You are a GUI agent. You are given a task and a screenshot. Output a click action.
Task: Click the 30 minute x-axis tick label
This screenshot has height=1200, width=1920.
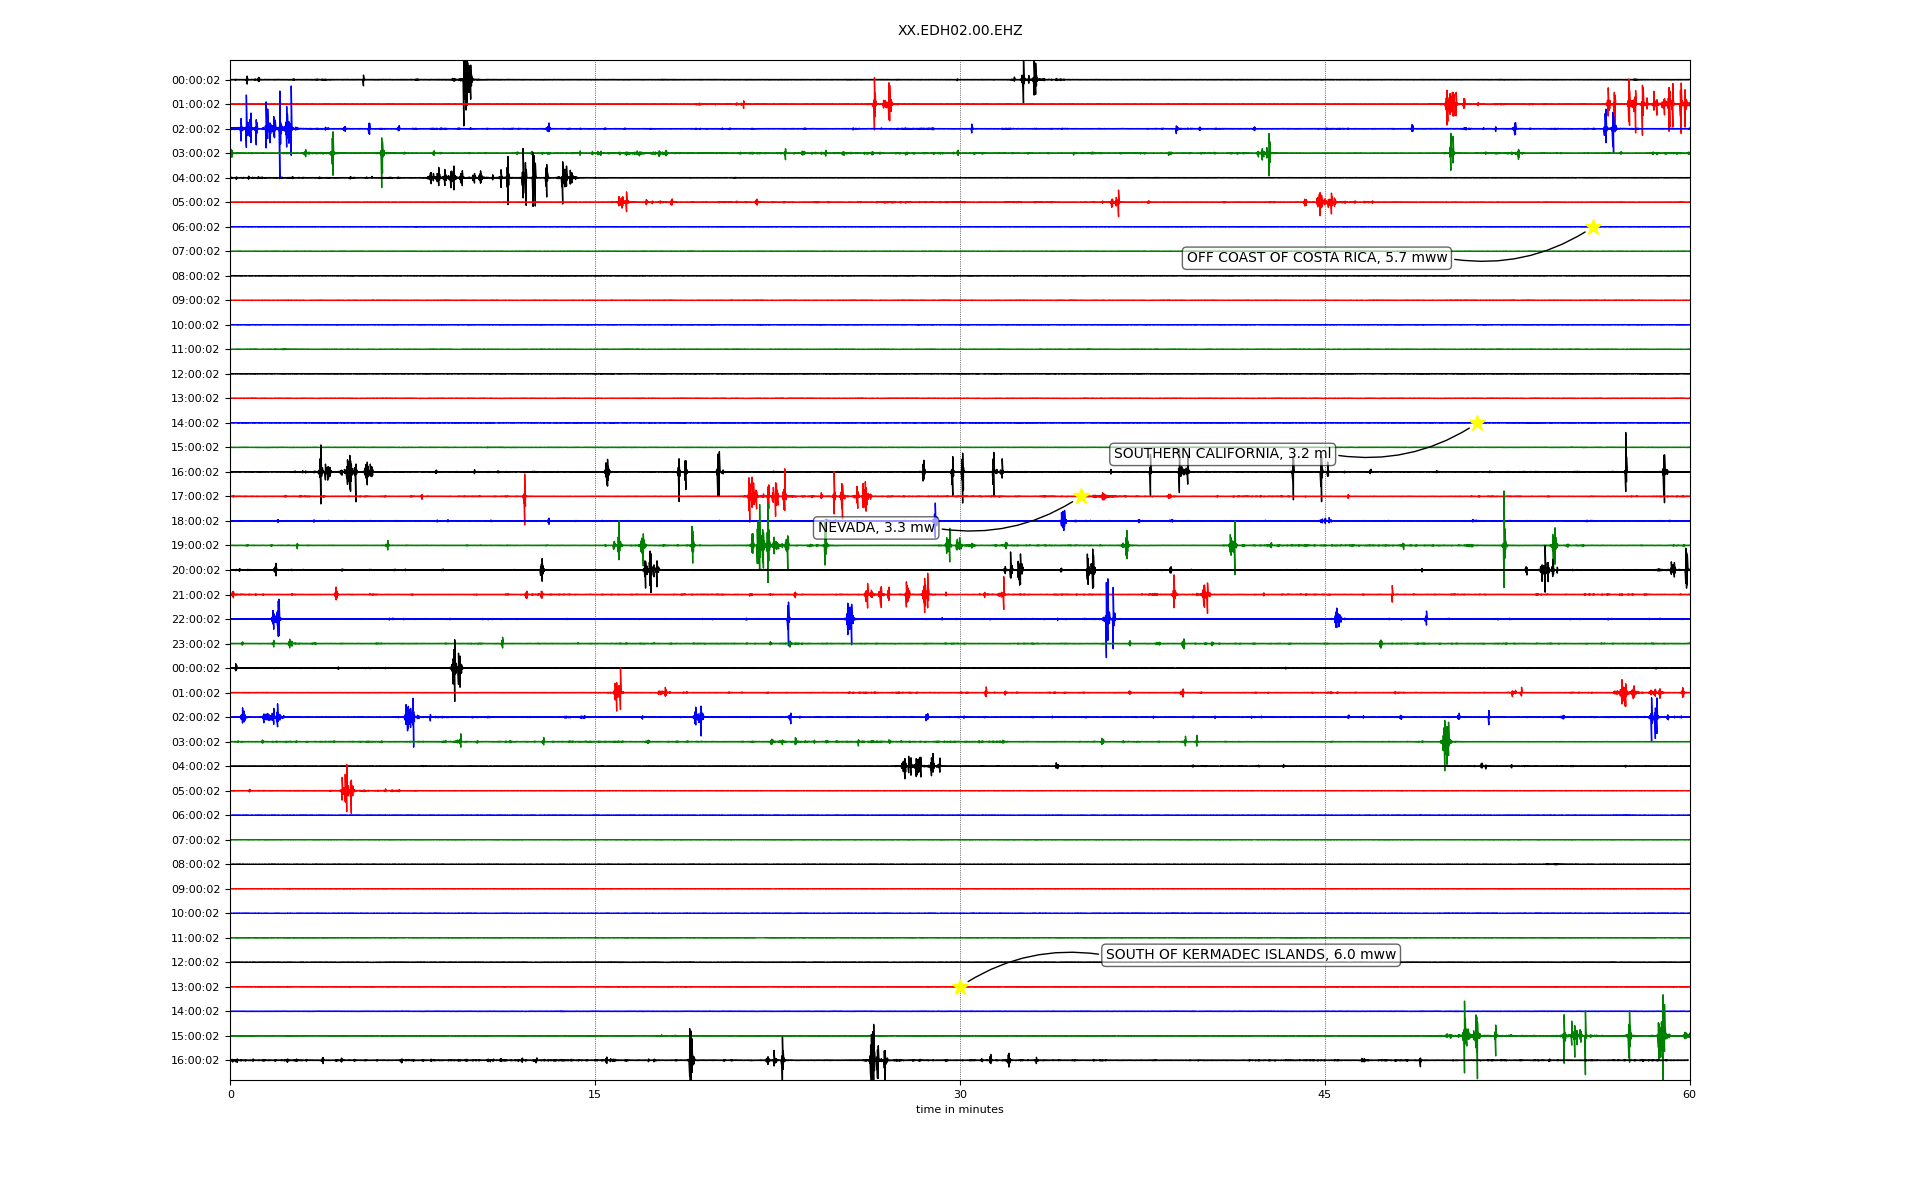click(960, 1094)
